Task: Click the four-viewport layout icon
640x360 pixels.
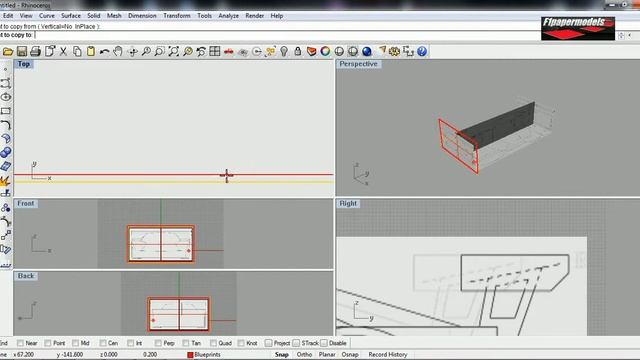Action: (215, 51)
